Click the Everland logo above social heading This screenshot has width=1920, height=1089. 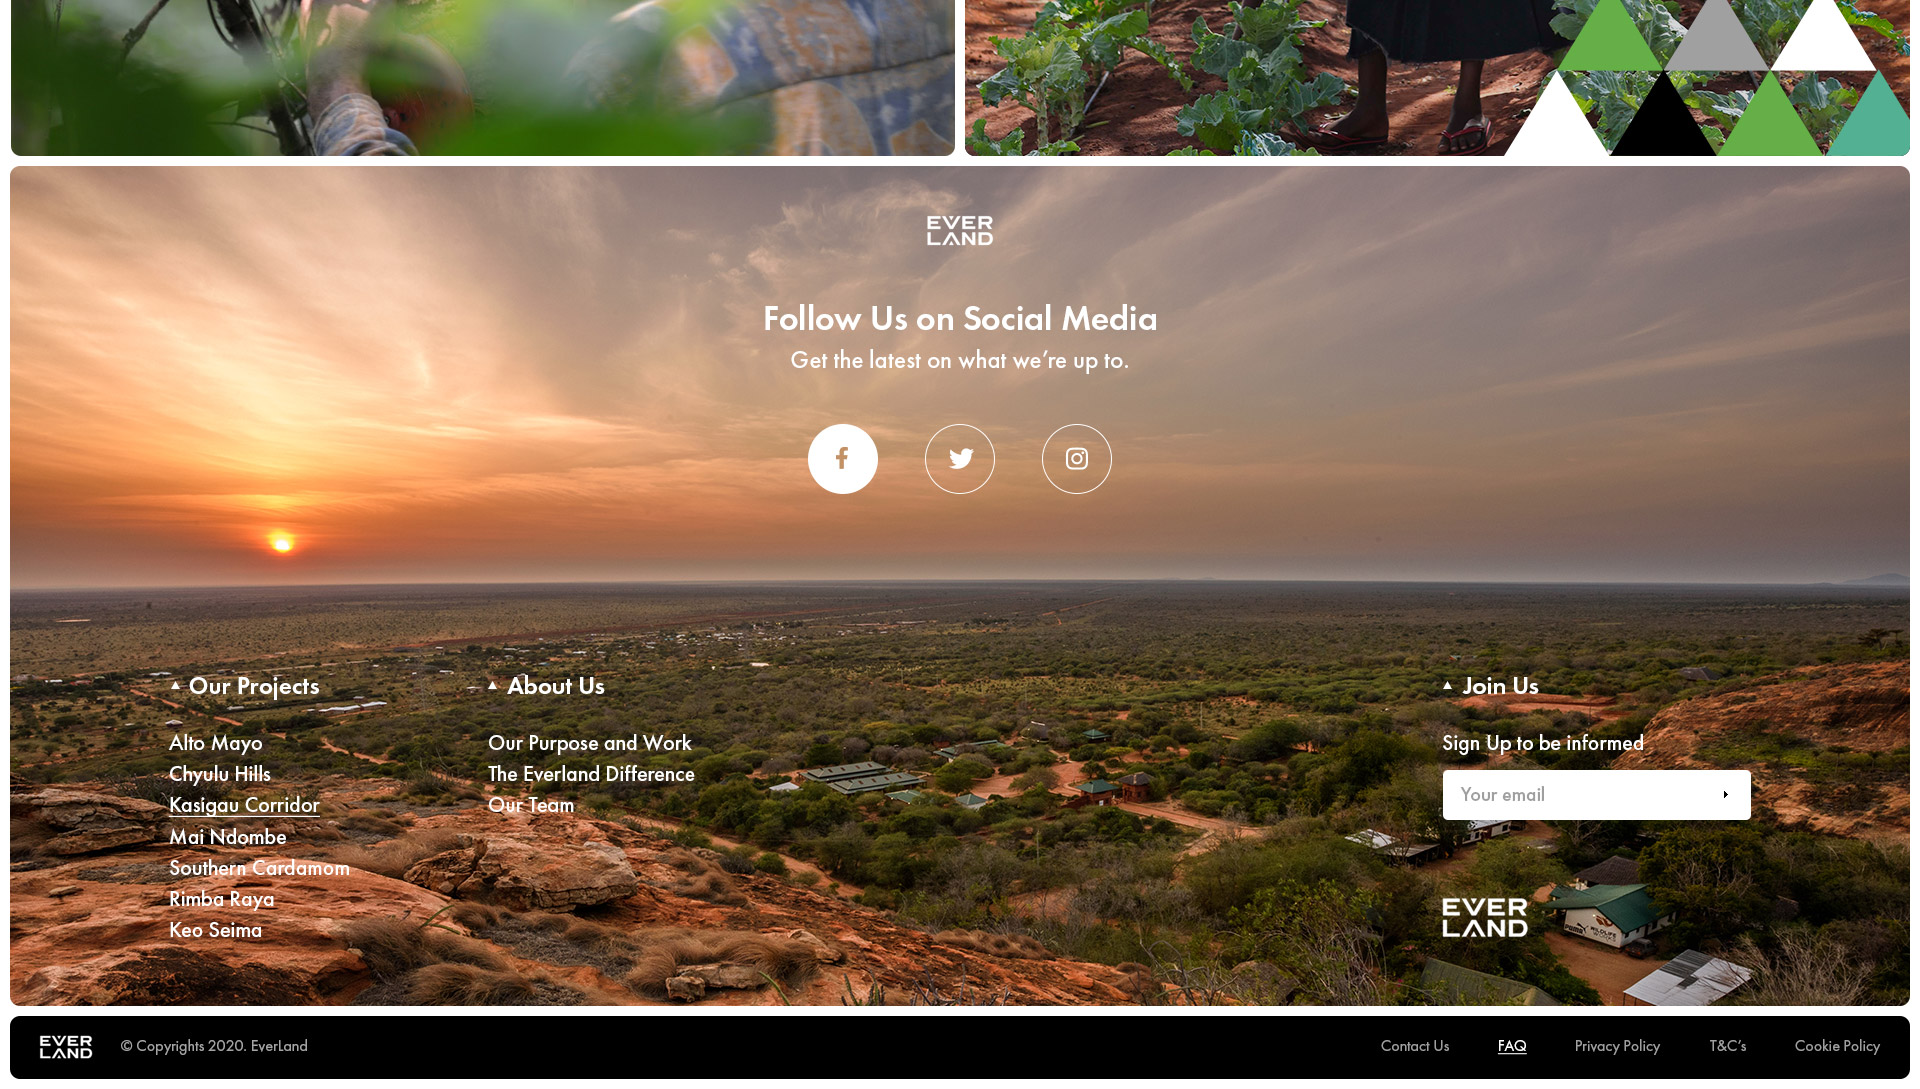tap(960, 231)
